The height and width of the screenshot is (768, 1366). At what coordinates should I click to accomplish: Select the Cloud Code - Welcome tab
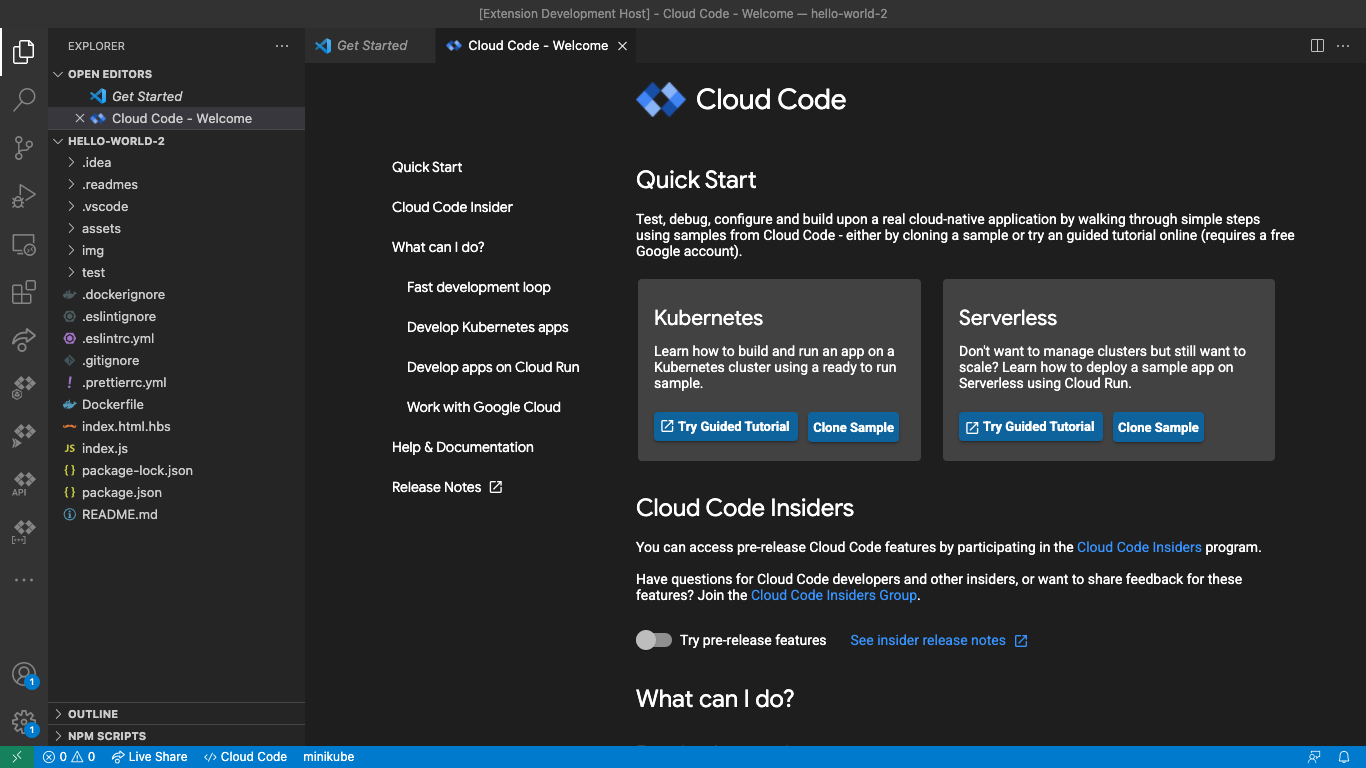tap(536, 46)
